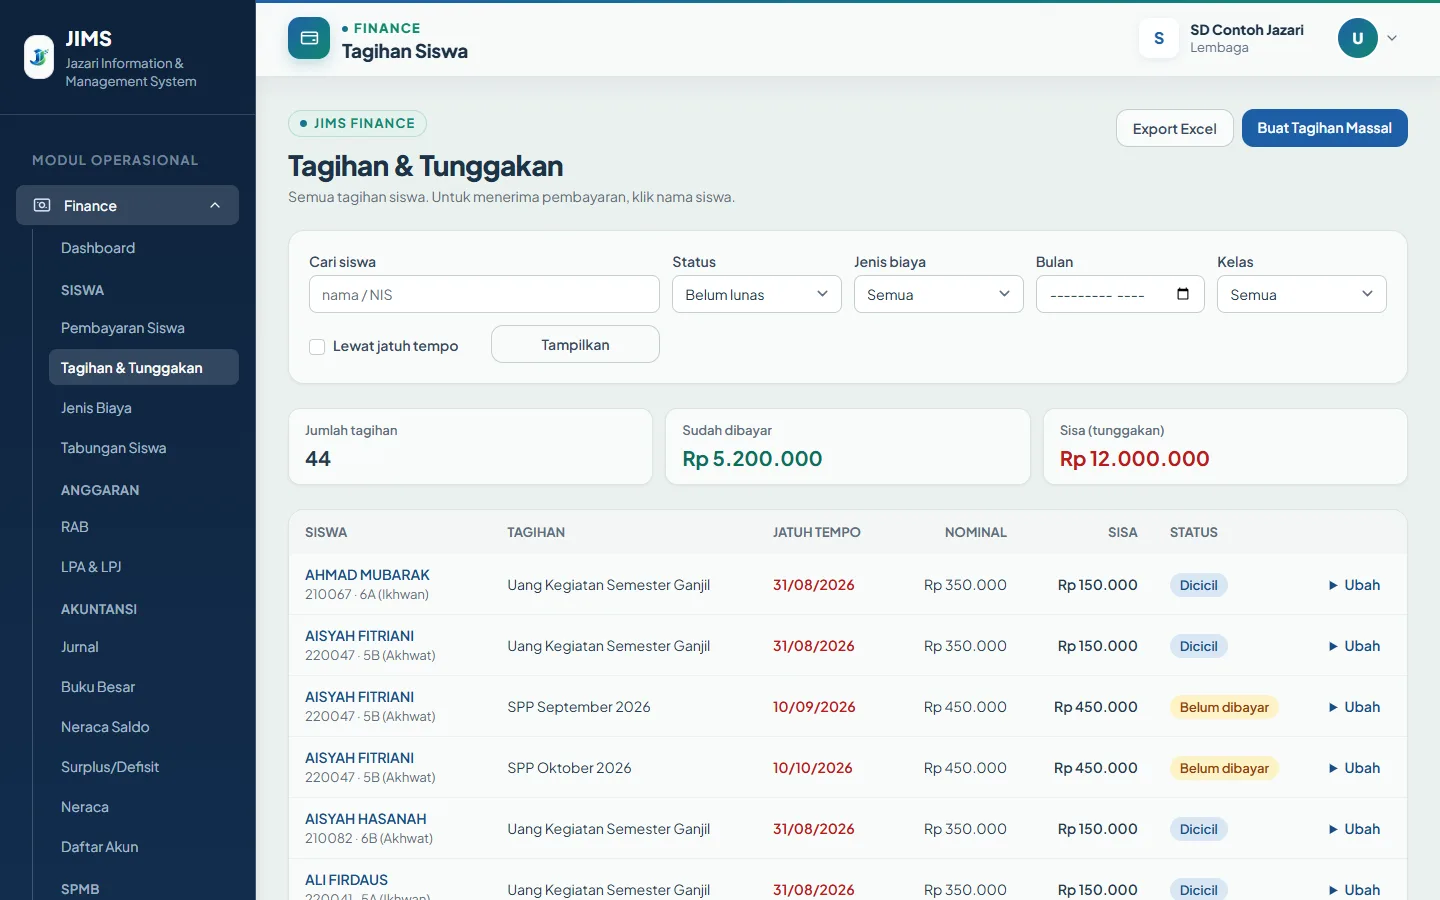The image size is (1440, 900).
Task: Collapse the Finance sidebar section
Action: (x=215, y=205)
